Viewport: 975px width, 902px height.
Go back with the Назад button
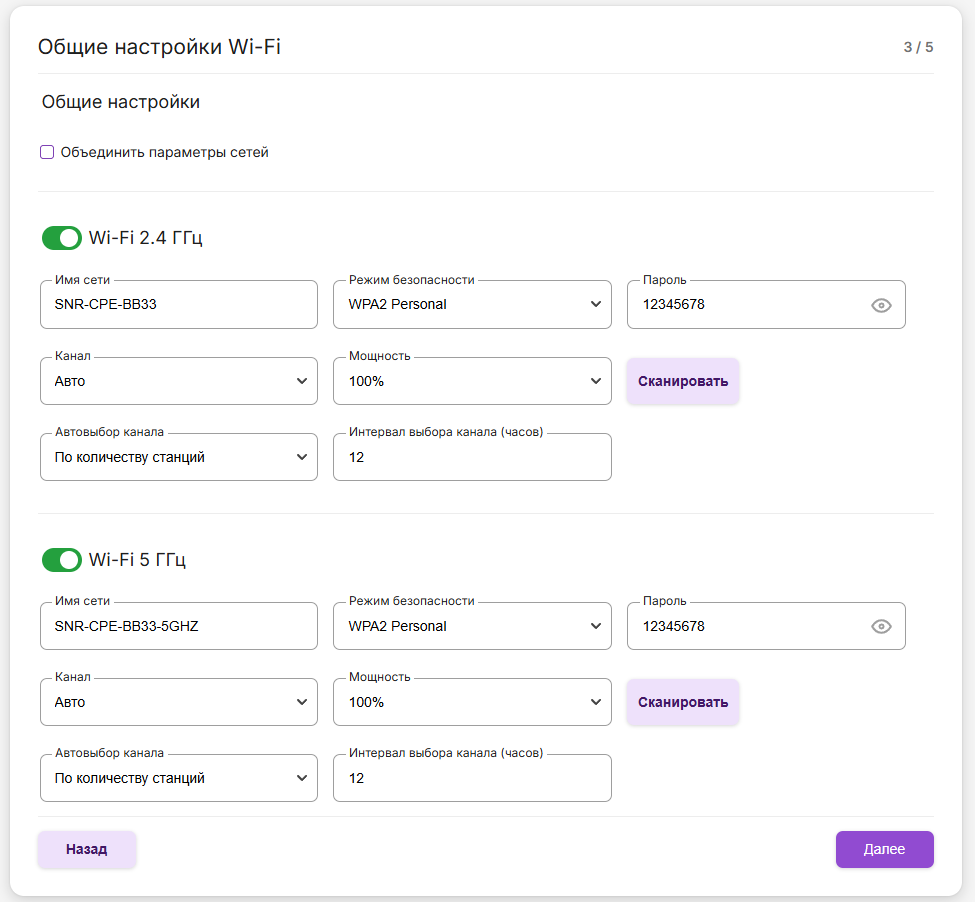87,849
